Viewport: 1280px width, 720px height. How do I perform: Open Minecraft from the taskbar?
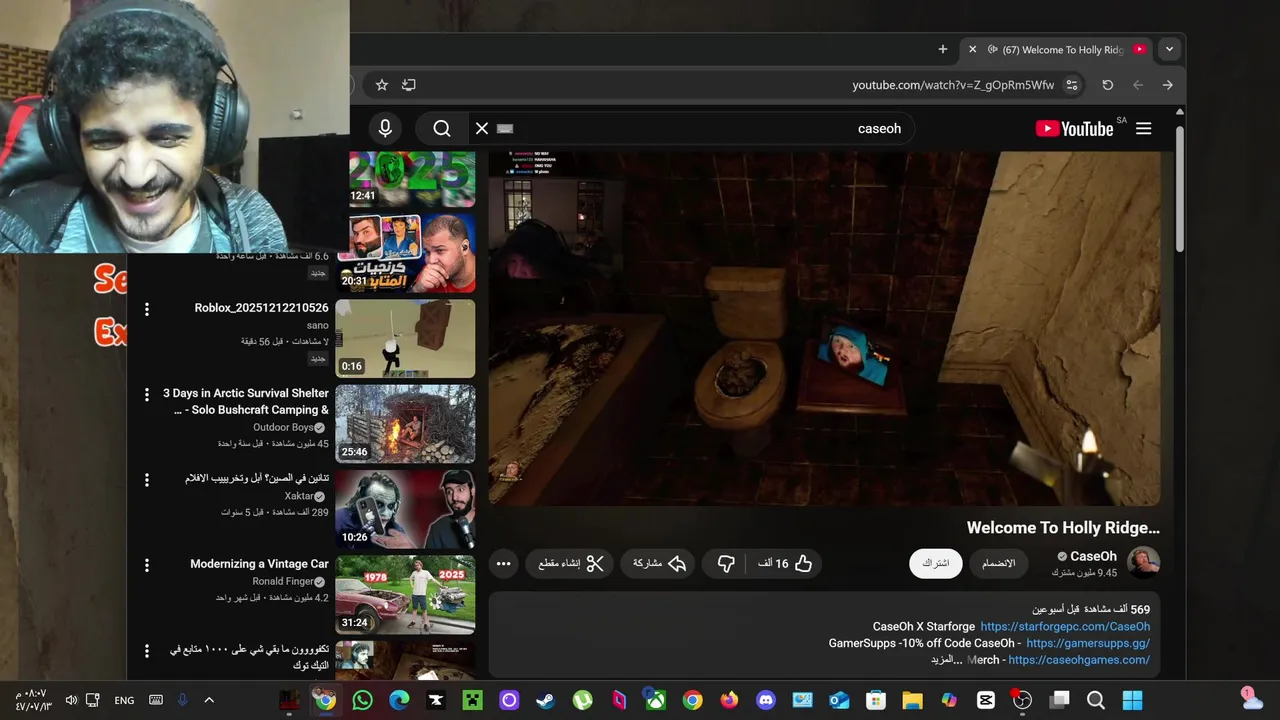[472, 700]
